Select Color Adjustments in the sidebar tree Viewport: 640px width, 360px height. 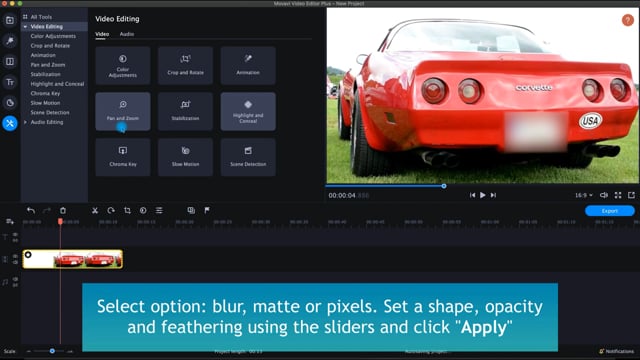pos(53,36)
